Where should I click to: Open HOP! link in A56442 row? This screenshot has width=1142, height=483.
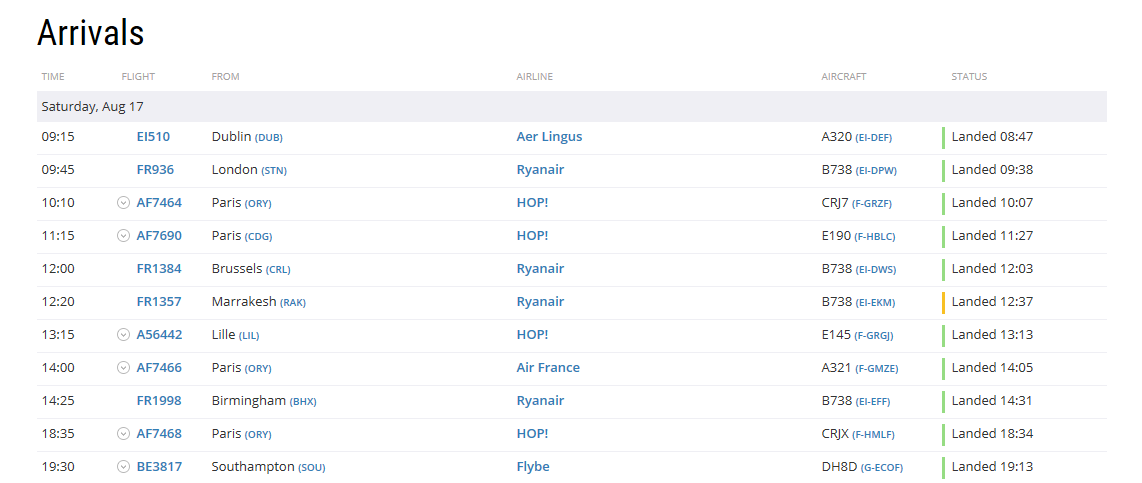tap(532, 334)
